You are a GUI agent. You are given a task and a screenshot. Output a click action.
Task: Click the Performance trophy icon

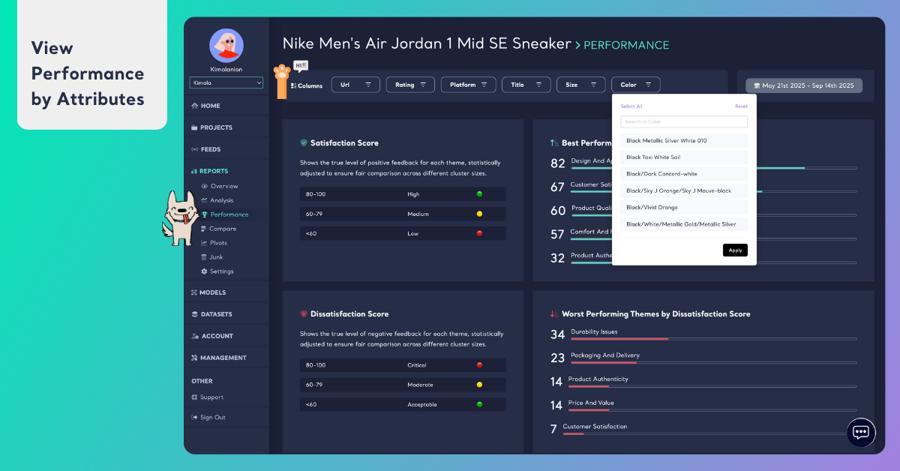204,215
